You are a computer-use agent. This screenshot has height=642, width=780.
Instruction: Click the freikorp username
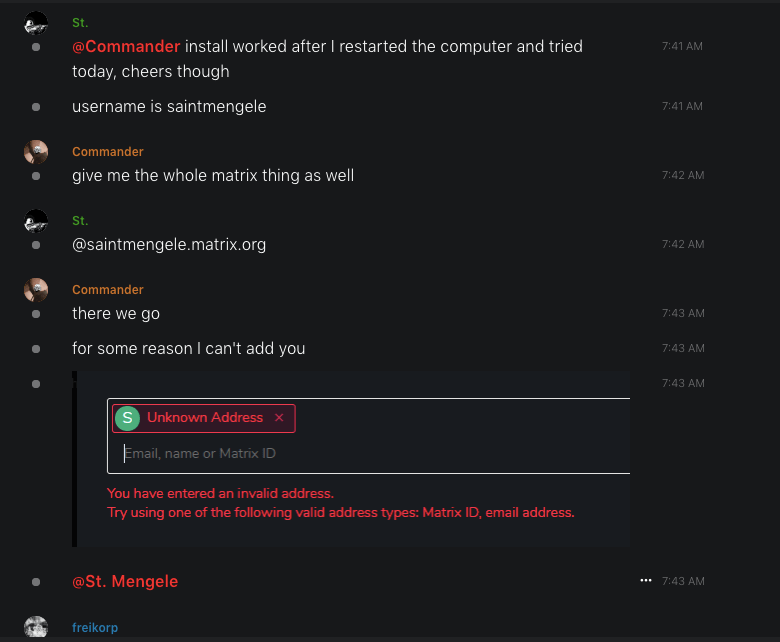point(95,628)
